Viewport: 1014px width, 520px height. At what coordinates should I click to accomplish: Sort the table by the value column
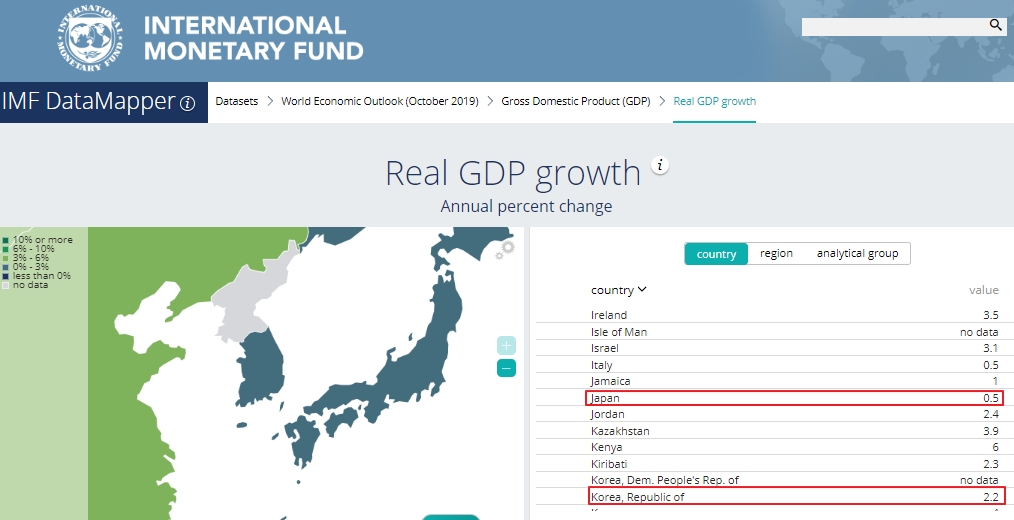click(x=983, y=290)
